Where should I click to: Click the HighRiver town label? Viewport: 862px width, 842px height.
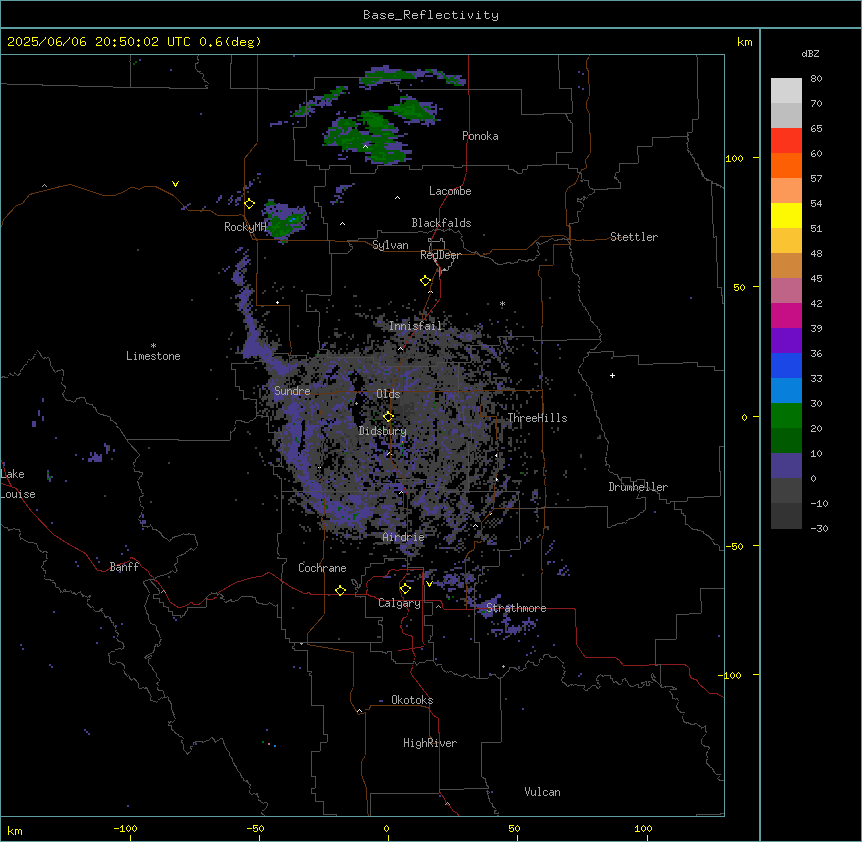point(430,743)
